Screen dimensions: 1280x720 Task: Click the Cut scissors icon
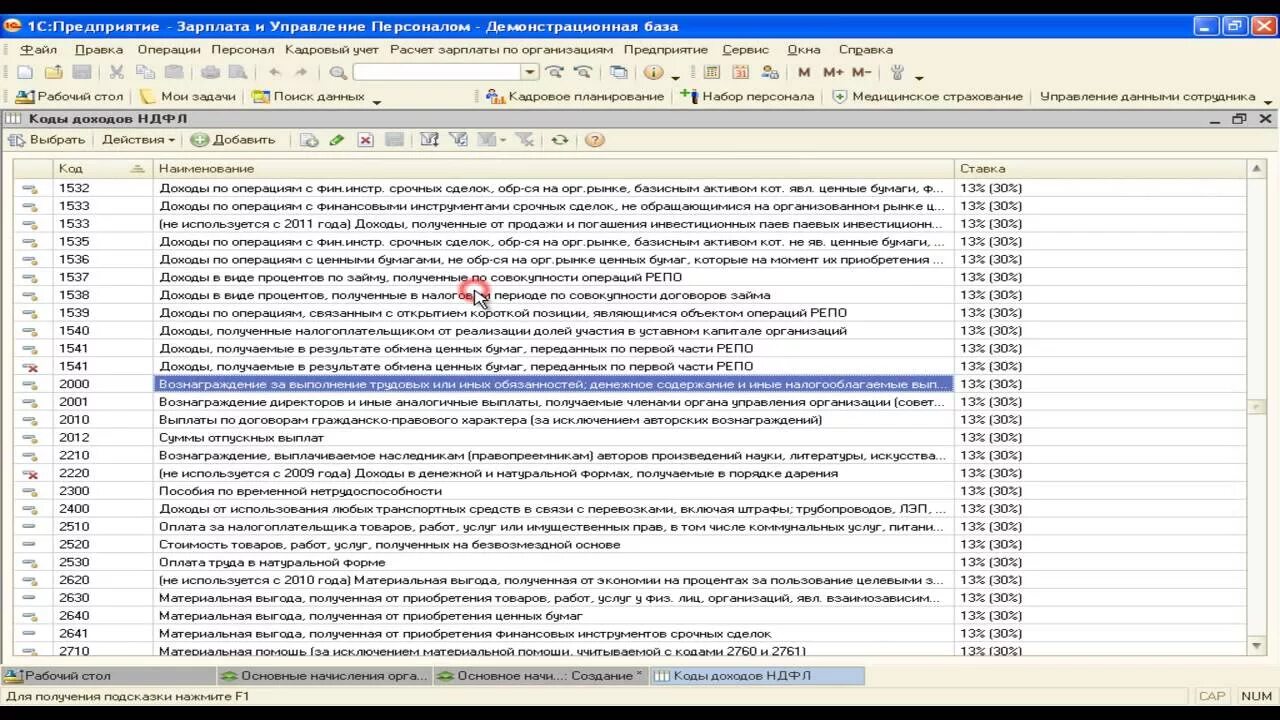[116, 72]
